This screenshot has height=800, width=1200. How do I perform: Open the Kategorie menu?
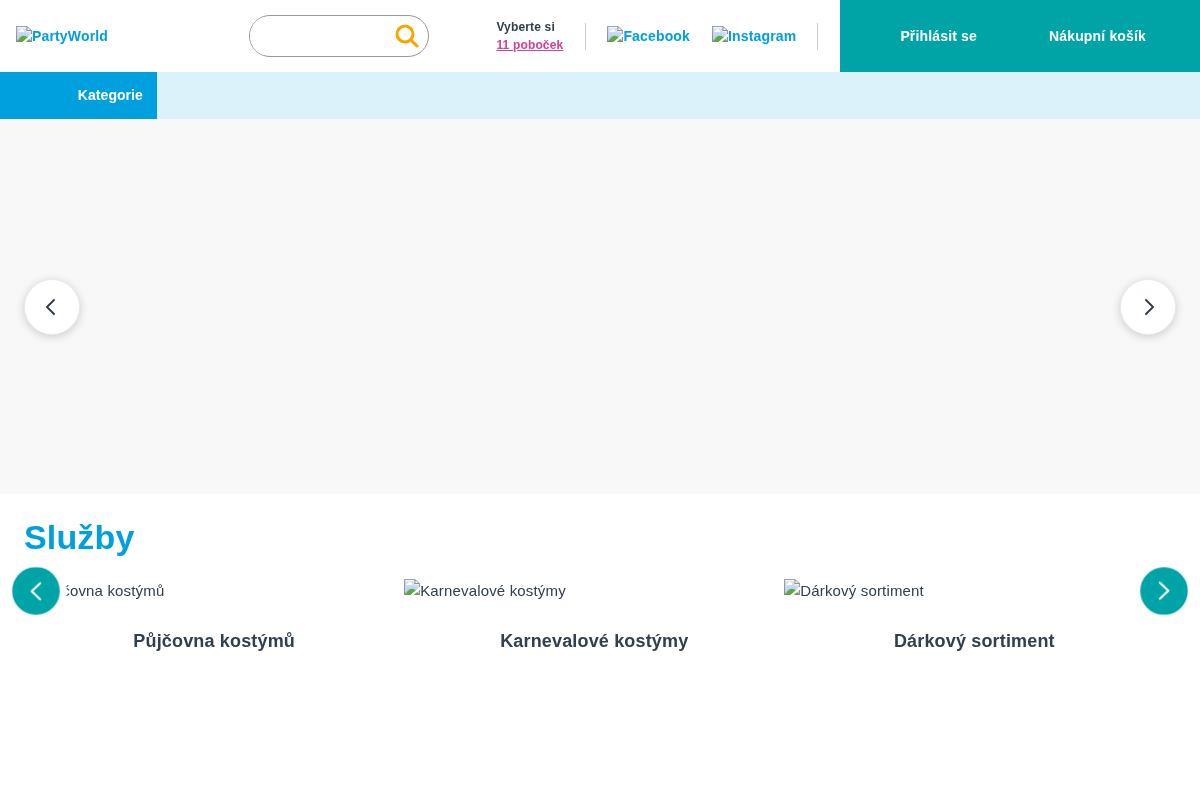click(x=78, y=95)
